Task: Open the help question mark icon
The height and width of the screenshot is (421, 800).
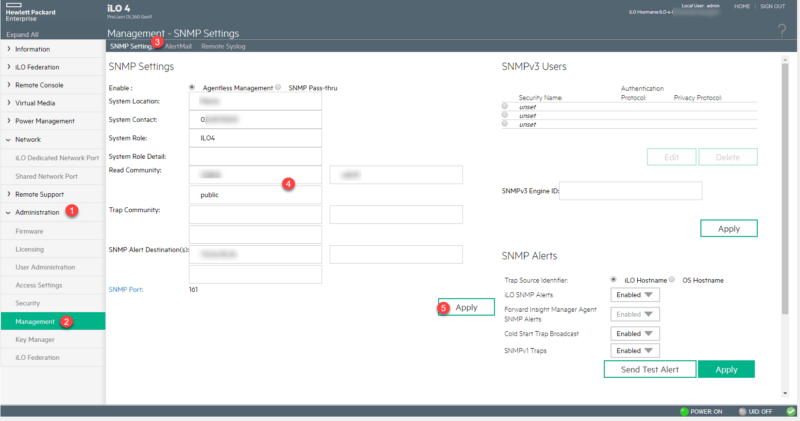Action: point(782,30)
